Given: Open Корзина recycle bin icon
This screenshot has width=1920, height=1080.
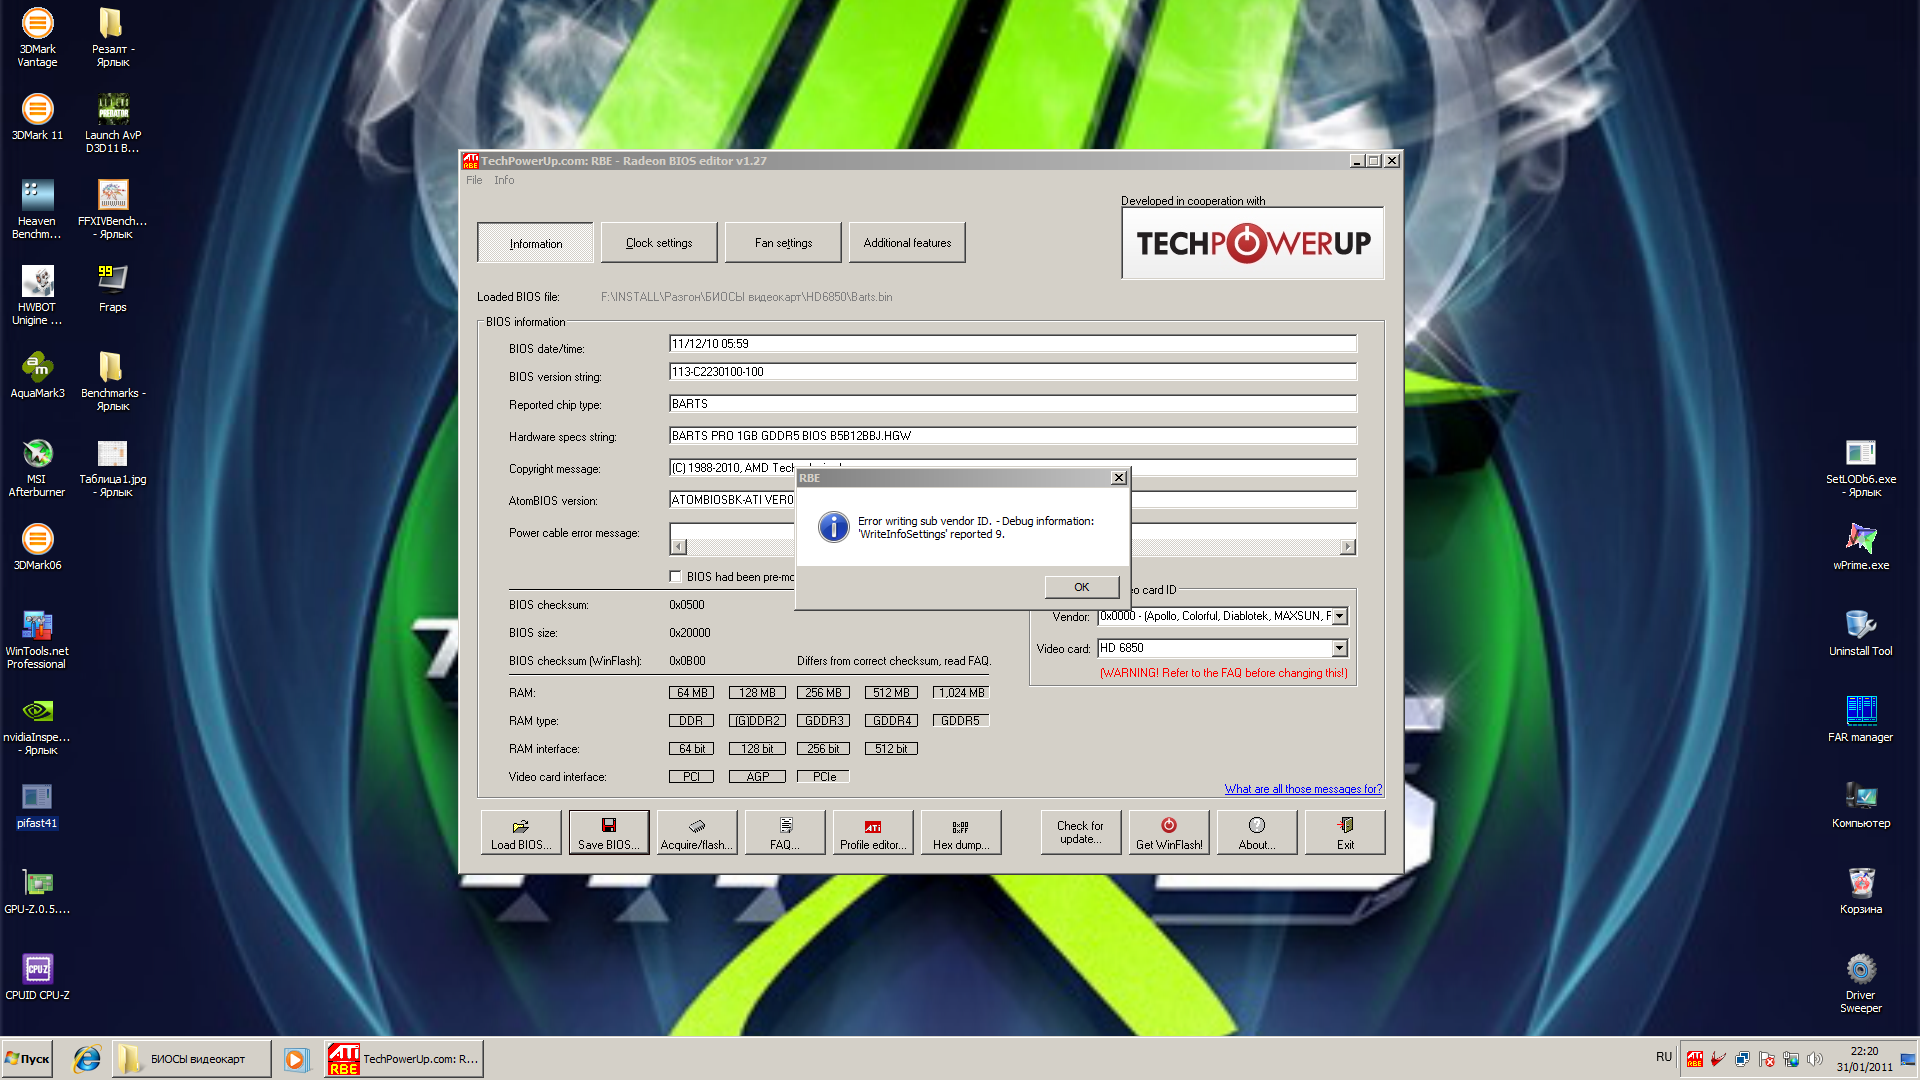Looking at the screenshot, I should tap(1861, 891).
